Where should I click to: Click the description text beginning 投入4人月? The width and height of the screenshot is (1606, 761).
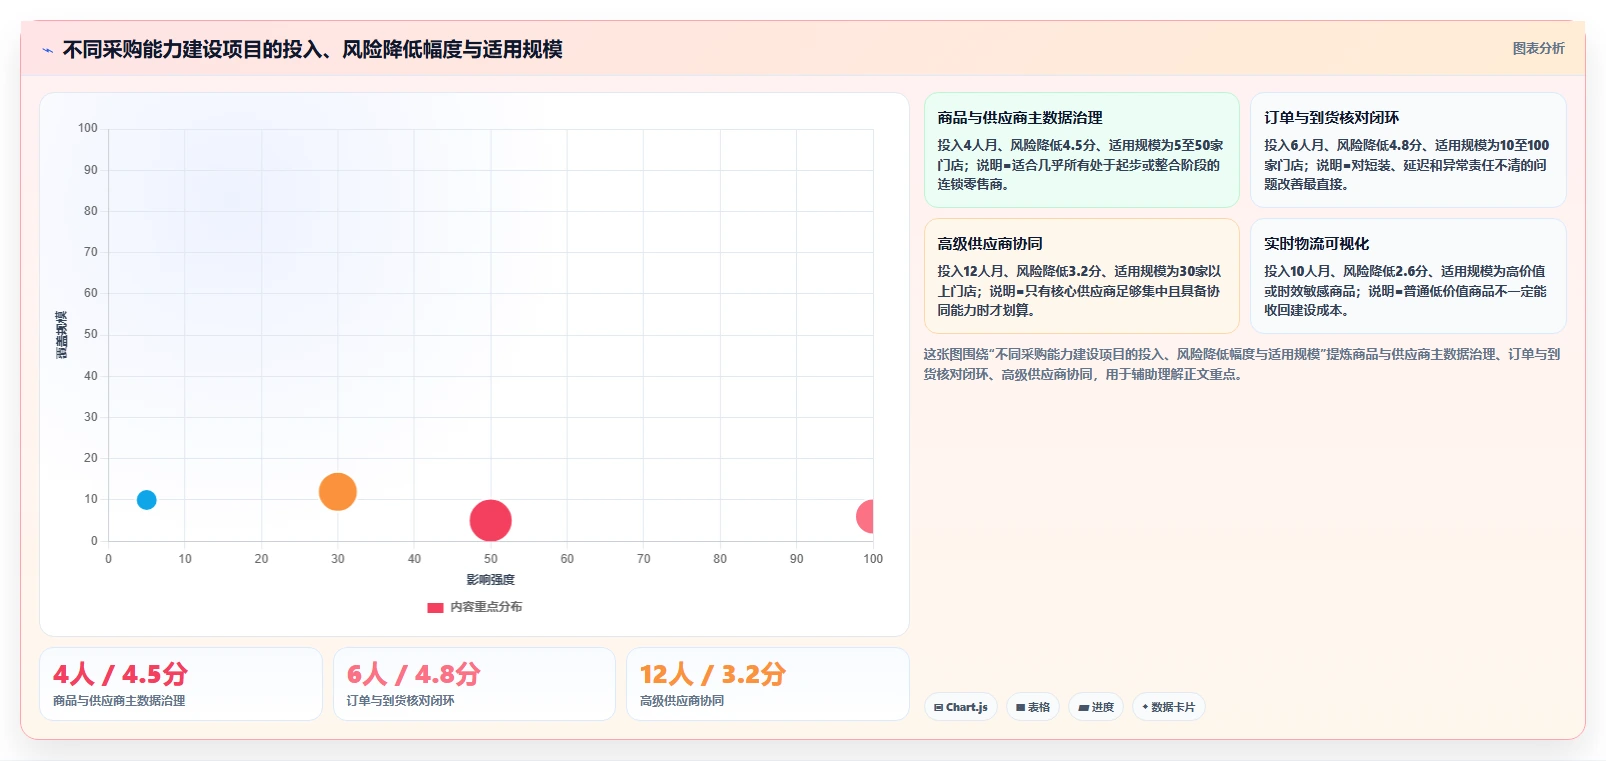1080,165
